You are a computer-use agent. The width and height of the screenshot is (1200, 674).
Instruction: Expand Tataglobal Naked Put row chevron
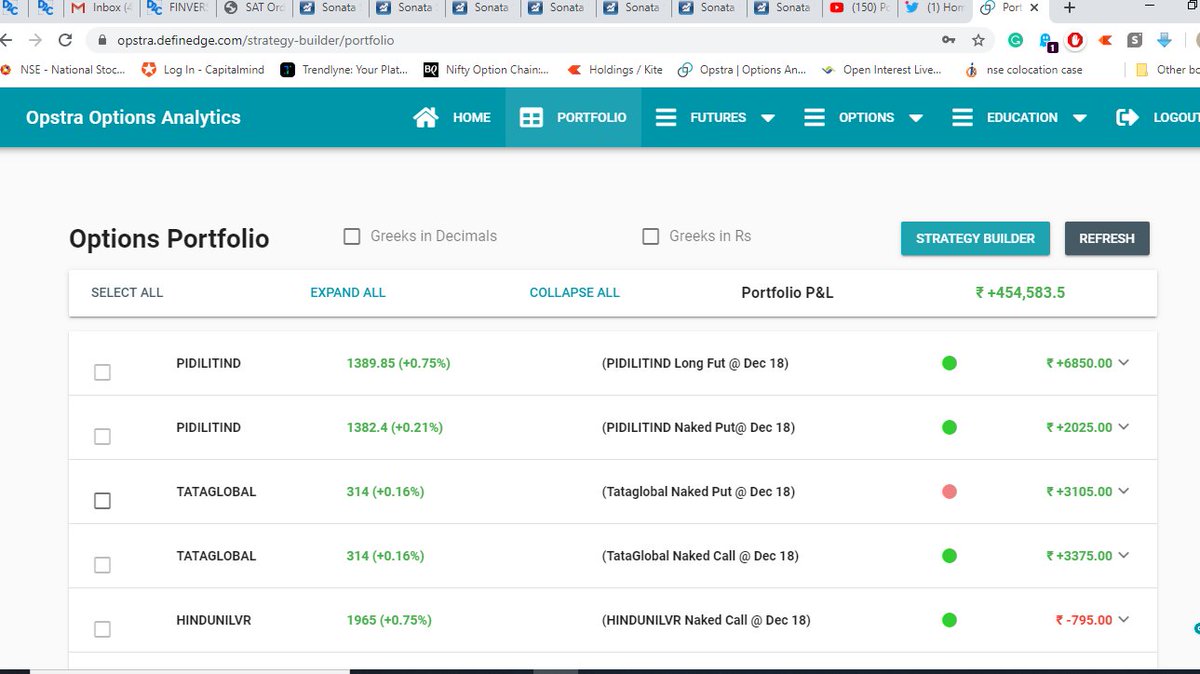[1124, 491]
